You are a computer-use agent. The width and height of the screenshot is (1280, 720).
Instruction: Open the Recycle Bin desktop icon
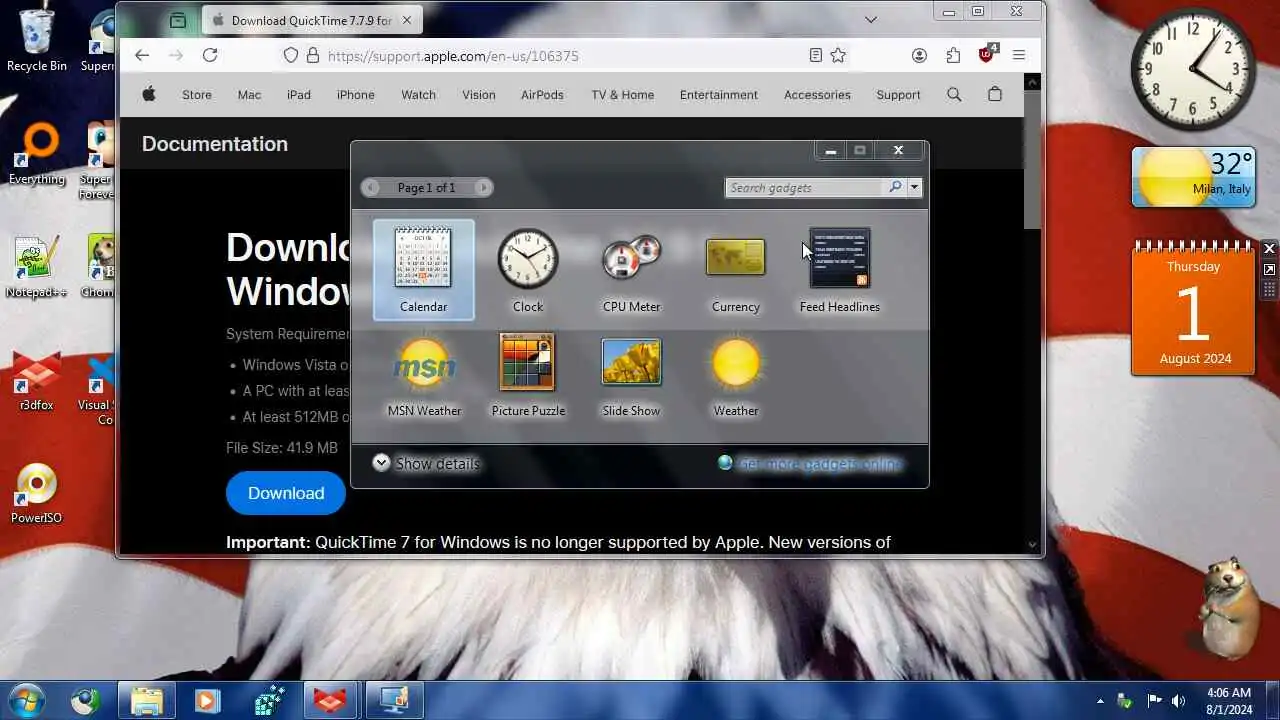point(36,40)
